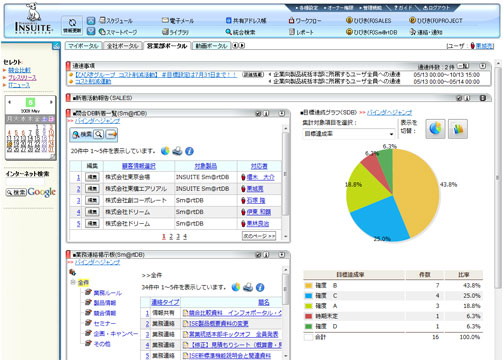Click info icon beside 20件中 count text

pos(189,151)
